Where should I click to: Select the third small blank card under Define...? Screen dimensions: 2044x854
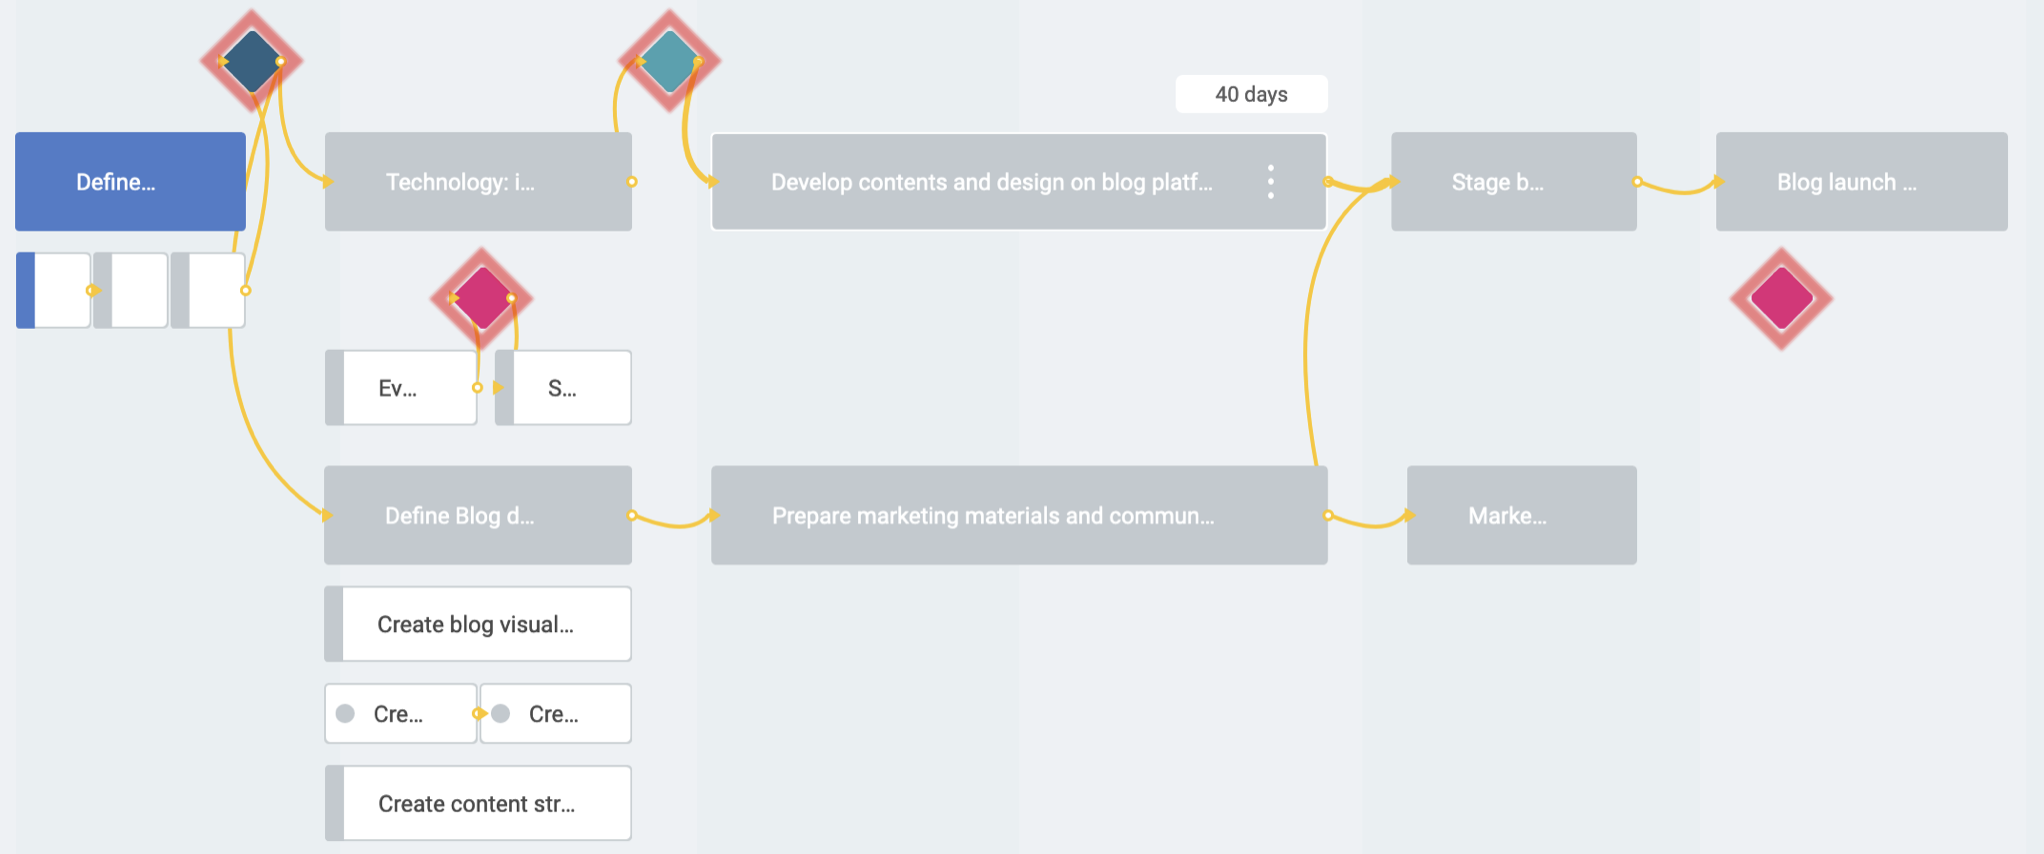tap(208, 290)
